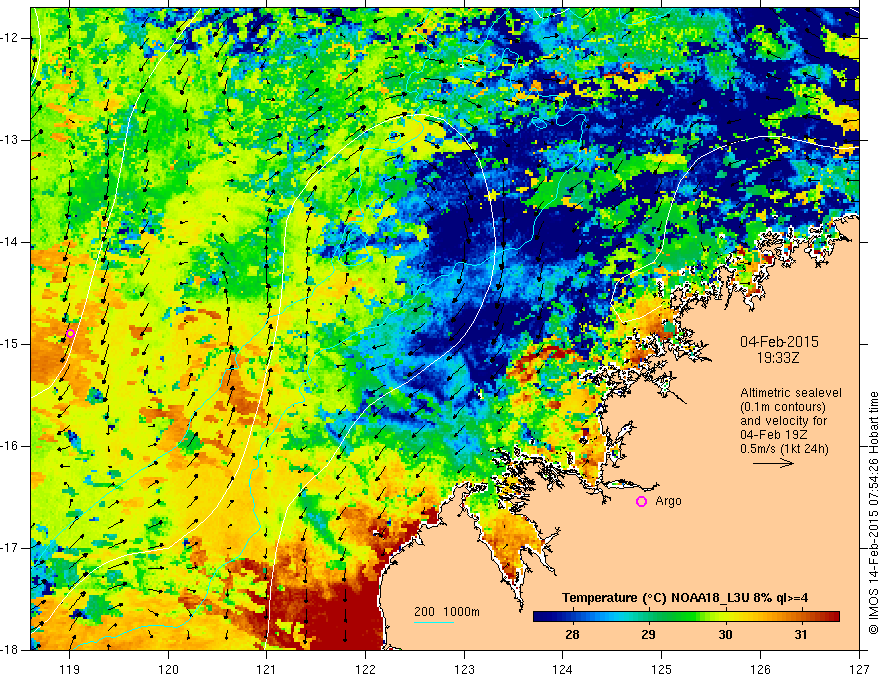The width and height of the screenshot is (880, 680).
Task: Click the latitude axis label '-12'
Action: [10, 38]
